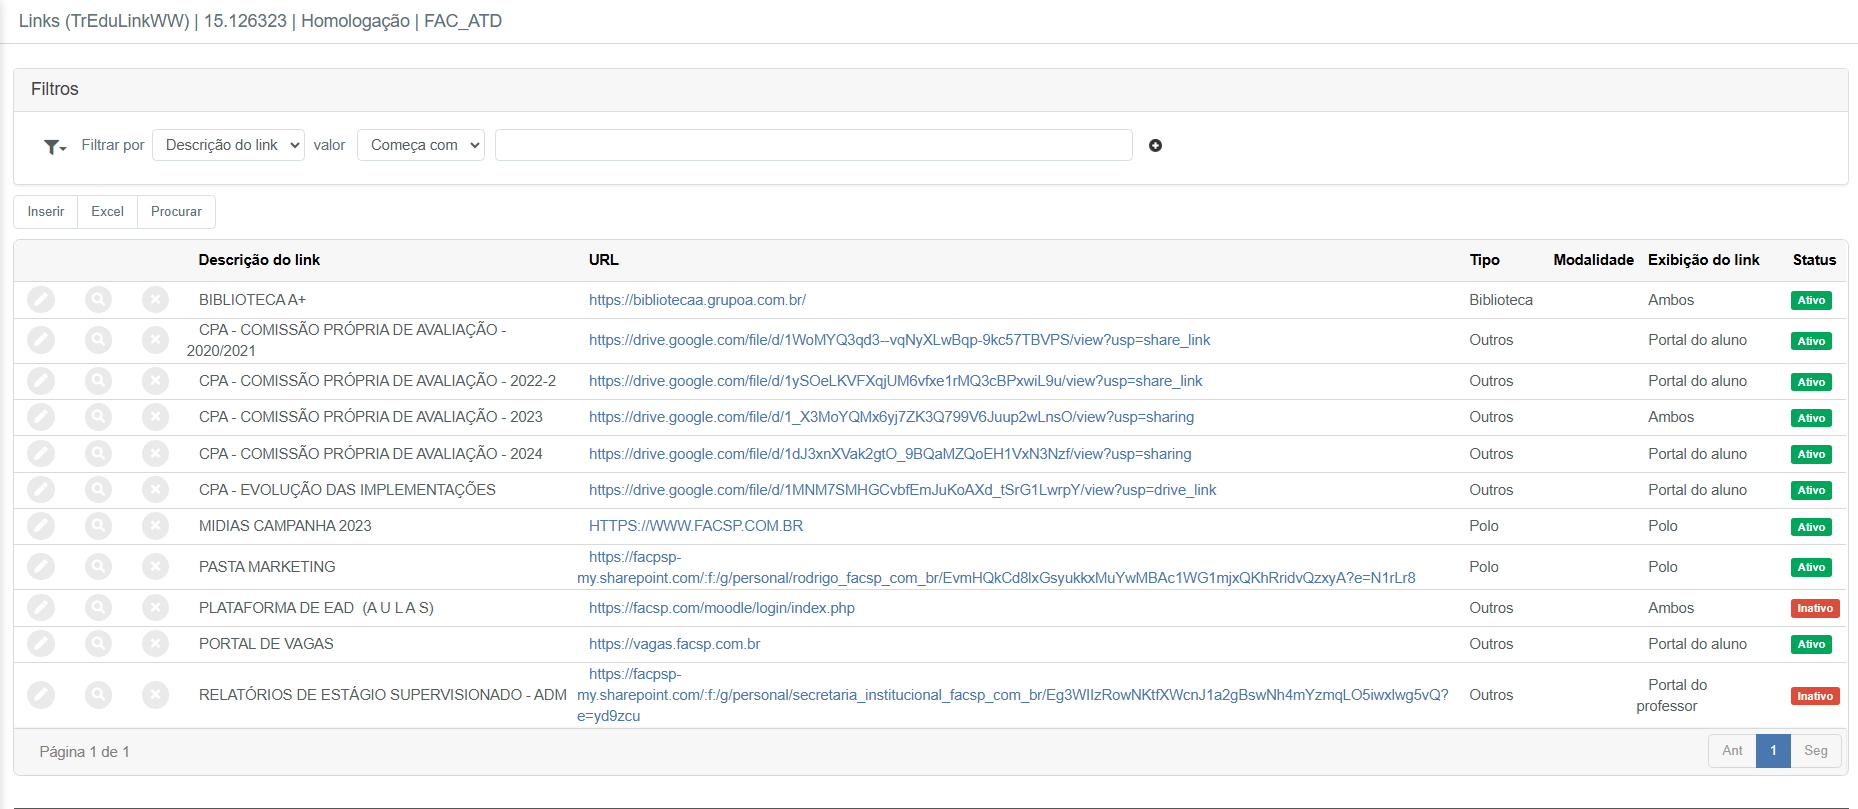Click into the filter value text field
The image size is (1858, 809).
[x=813, y=145]
